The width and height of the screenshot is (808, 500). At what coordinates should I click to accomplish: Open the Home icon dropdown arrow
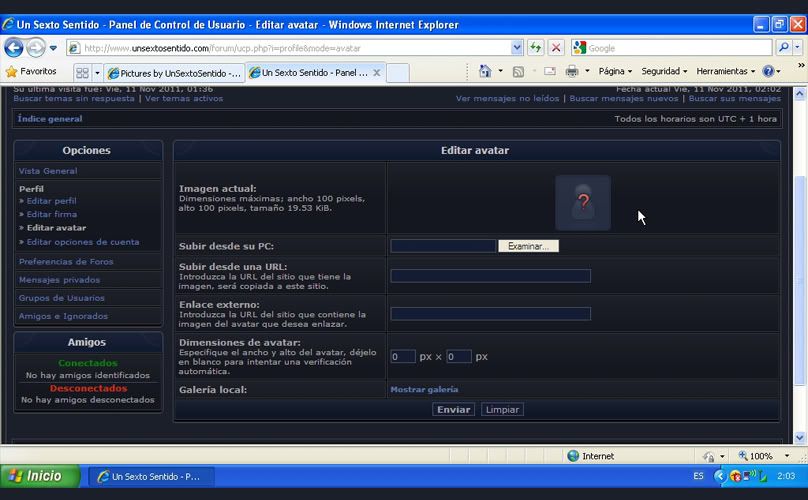500,71
